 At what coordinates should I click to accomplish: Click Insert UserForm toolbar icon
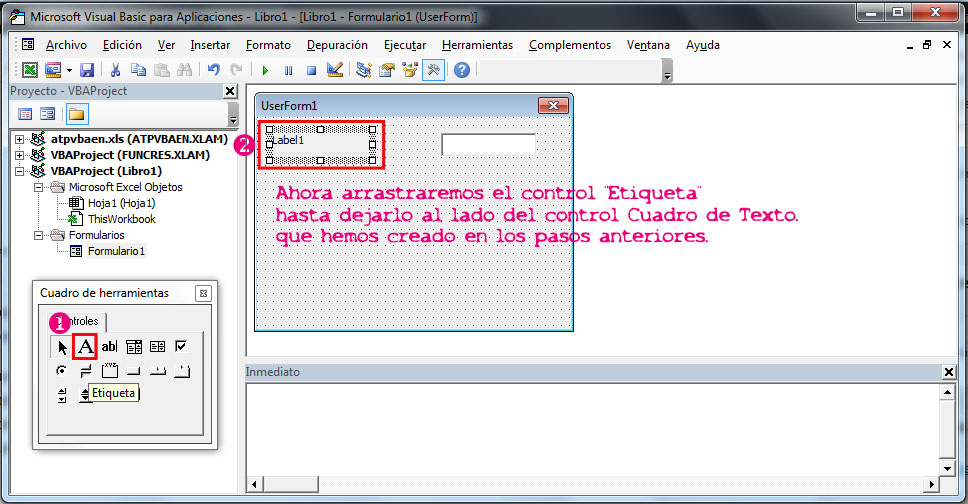pos(53,70)
